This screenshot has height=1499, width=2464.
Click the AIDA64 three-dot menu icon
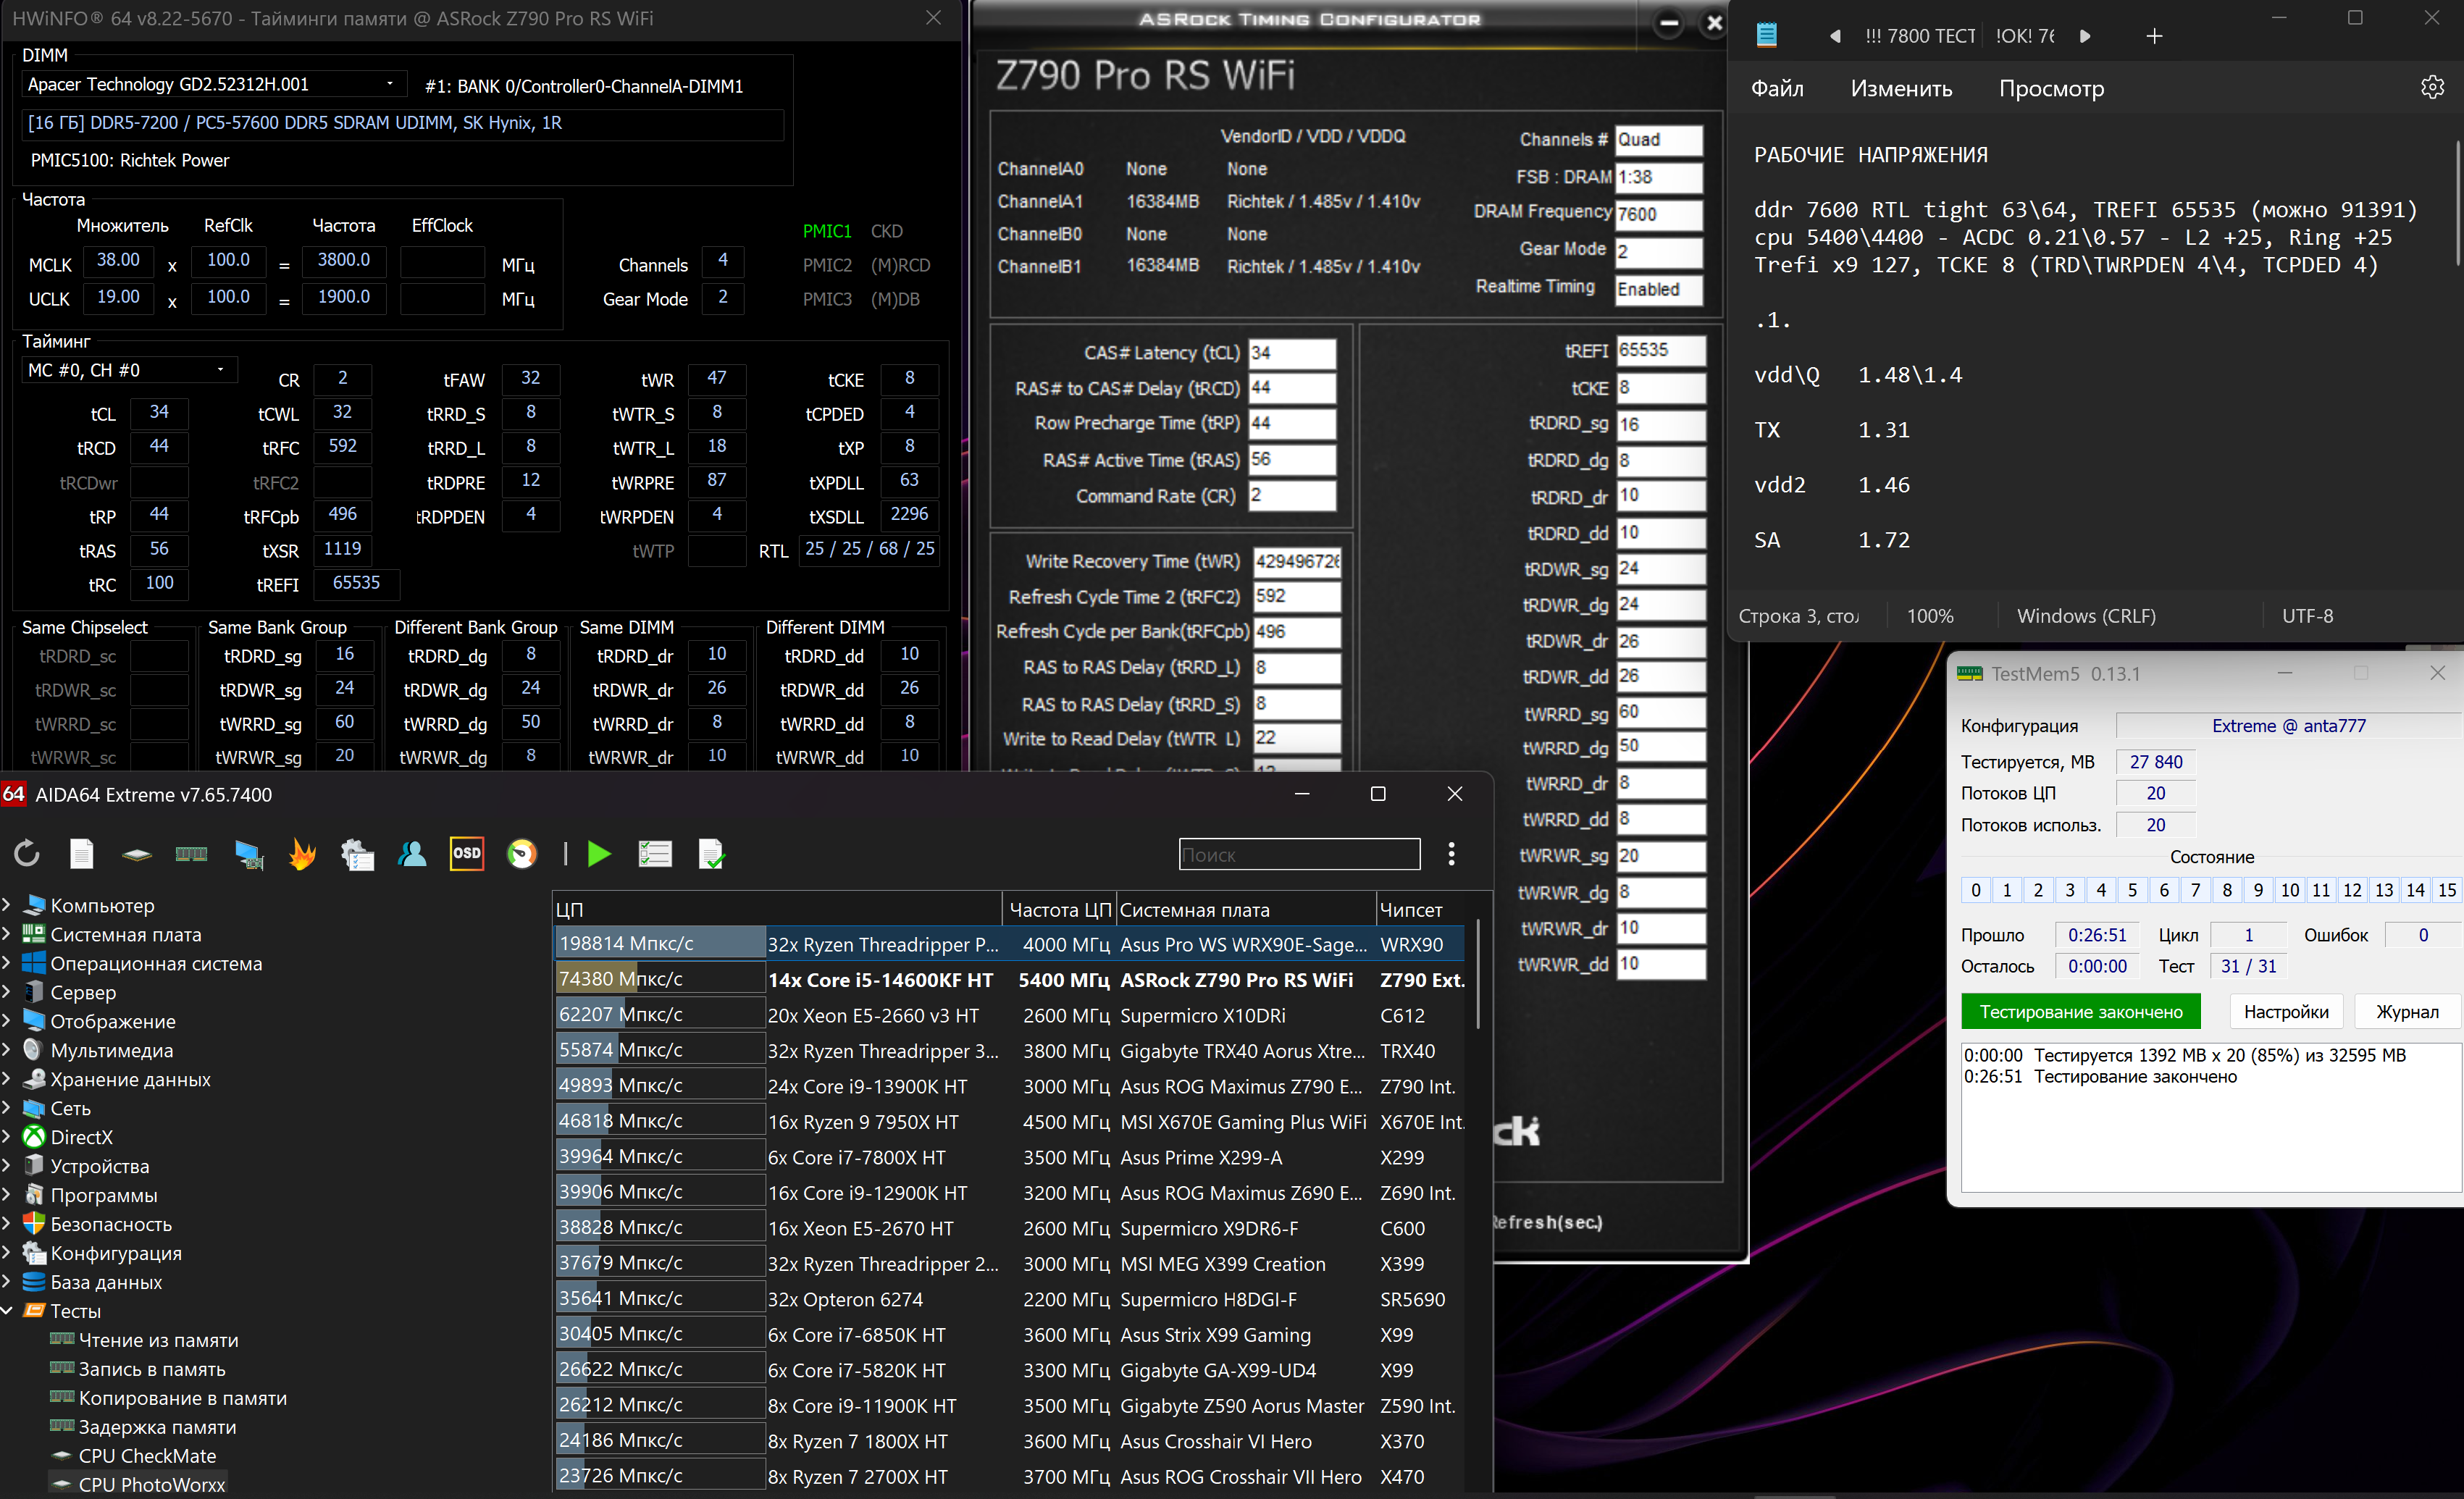point(1451,854)
